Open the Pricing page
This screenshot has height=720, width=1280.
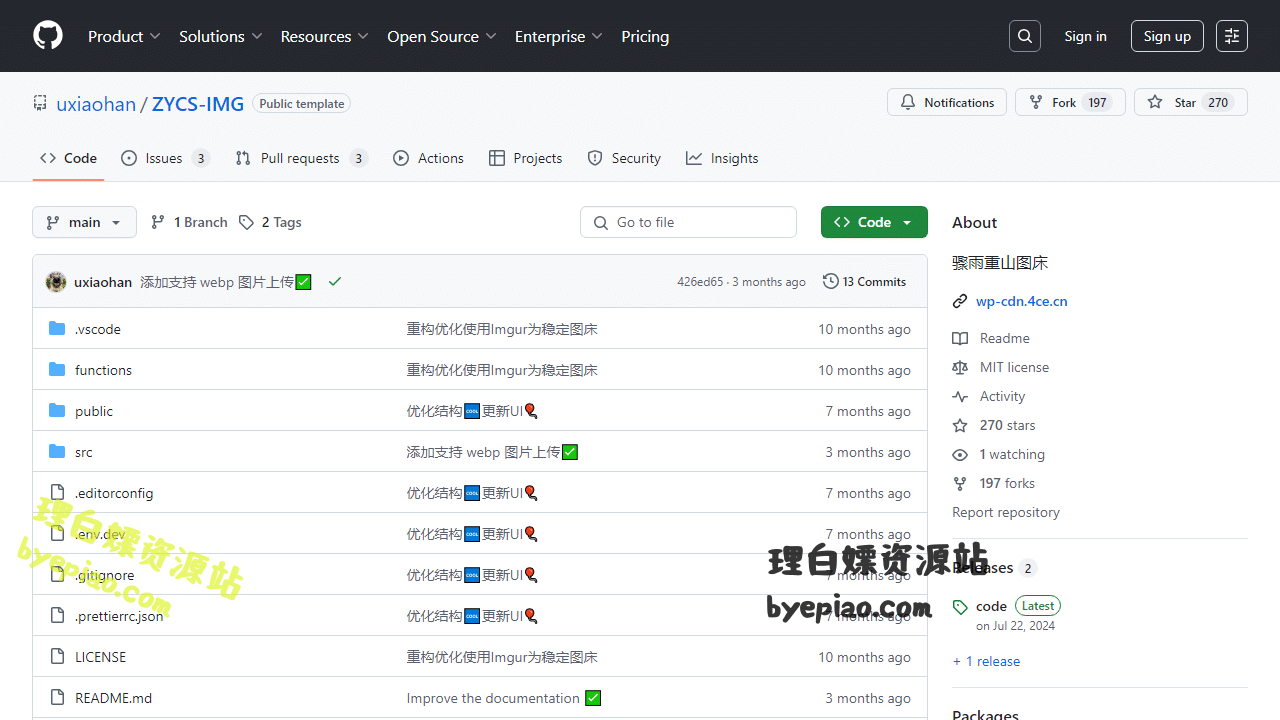645,36
